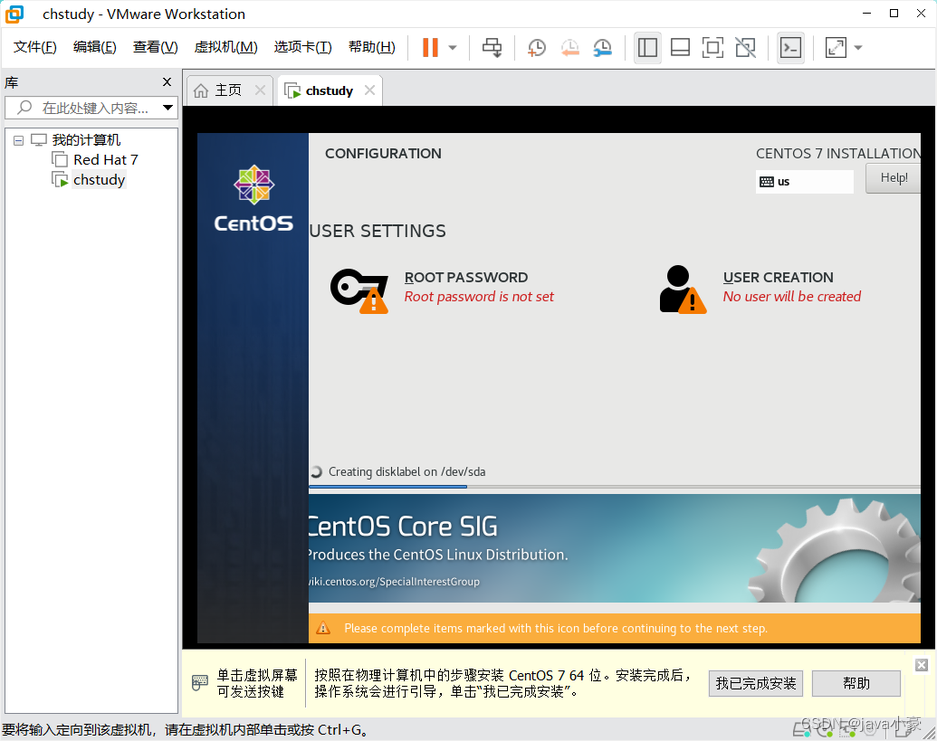Click the orange warning icon in banner
This screenshot has width=937, height=741.
(323, 628)
